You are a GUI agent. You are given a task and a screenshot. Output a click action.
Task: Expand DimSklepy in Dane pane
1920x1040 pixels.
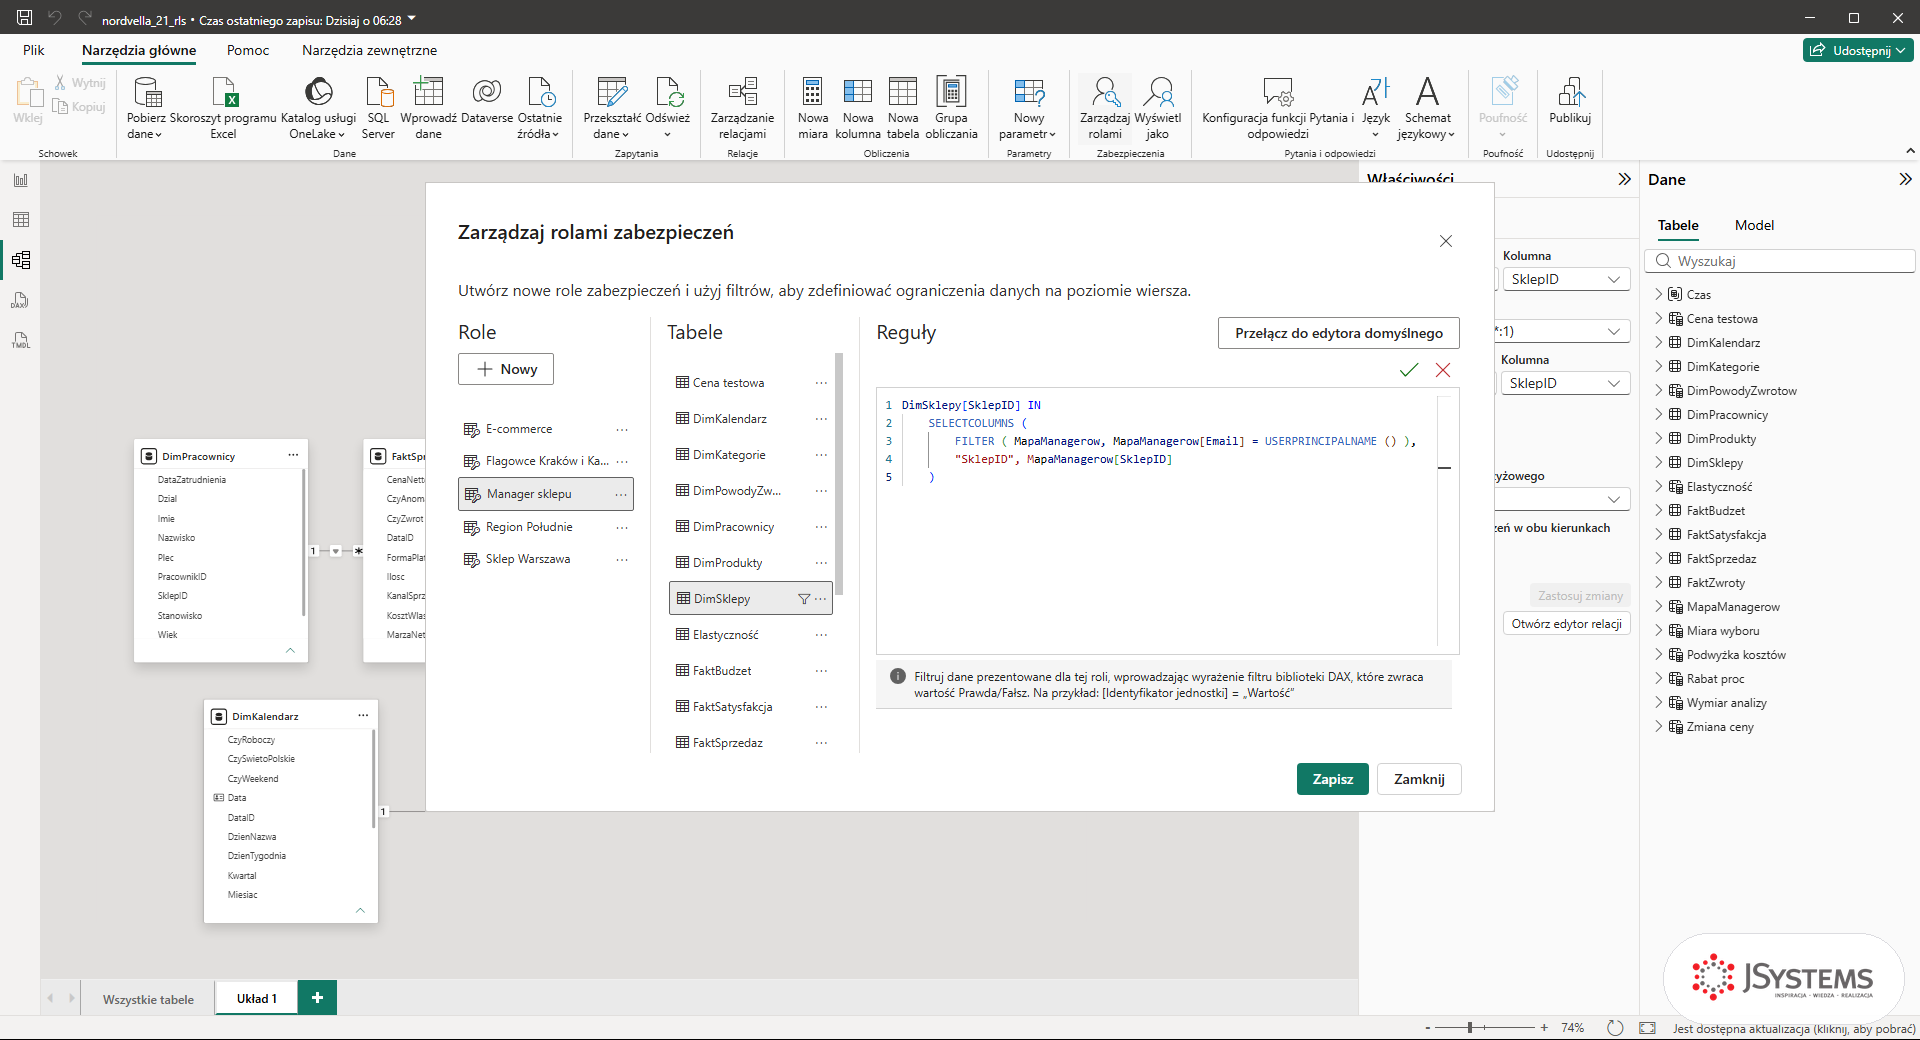pyautogui.click(x=1659, y=462)
